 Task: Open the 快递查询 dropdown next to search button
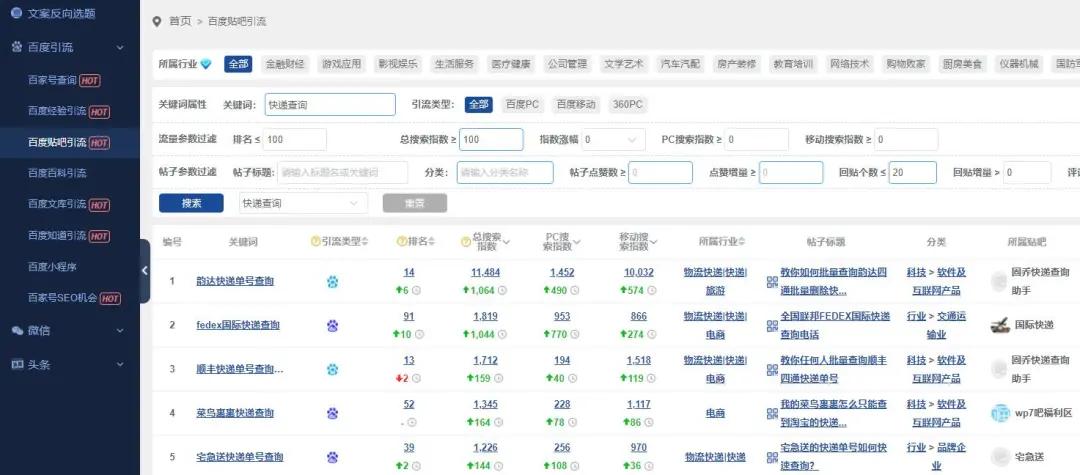(x=302, y=203)
